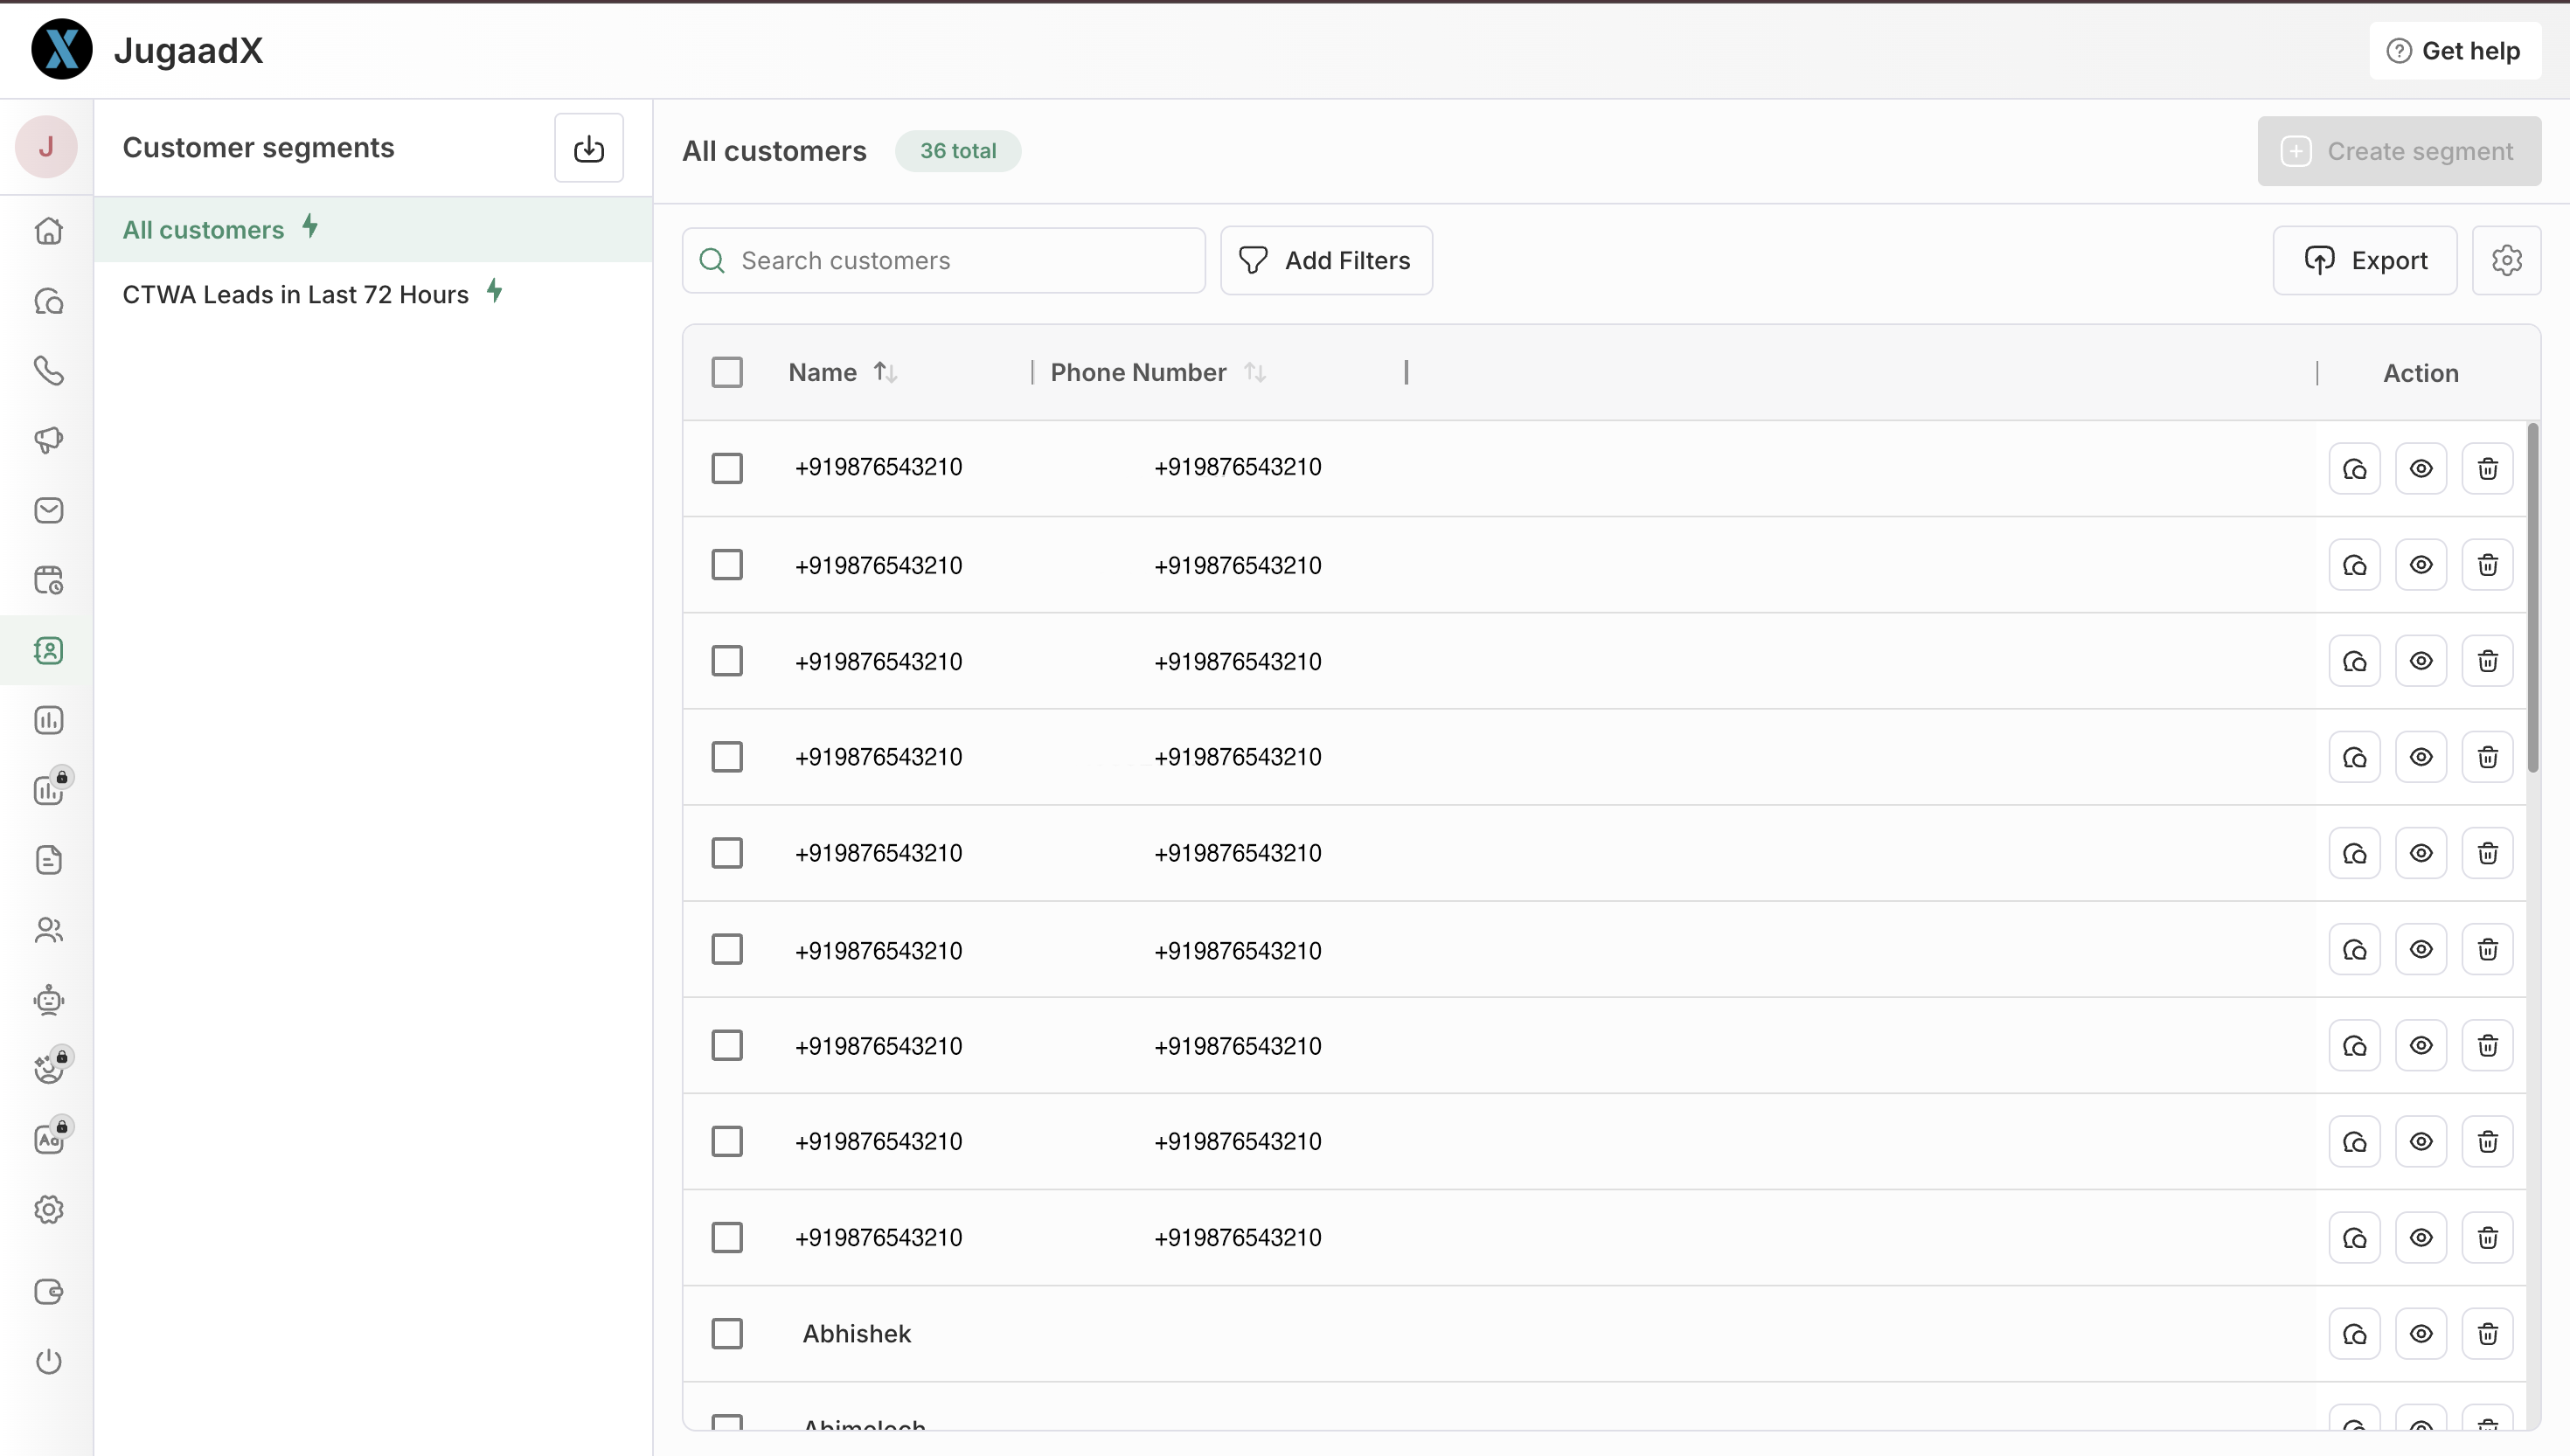Screen dimensions: 2570x1456
Task: Open the Home icon in sidebar
Action: (x=48, y=231)
